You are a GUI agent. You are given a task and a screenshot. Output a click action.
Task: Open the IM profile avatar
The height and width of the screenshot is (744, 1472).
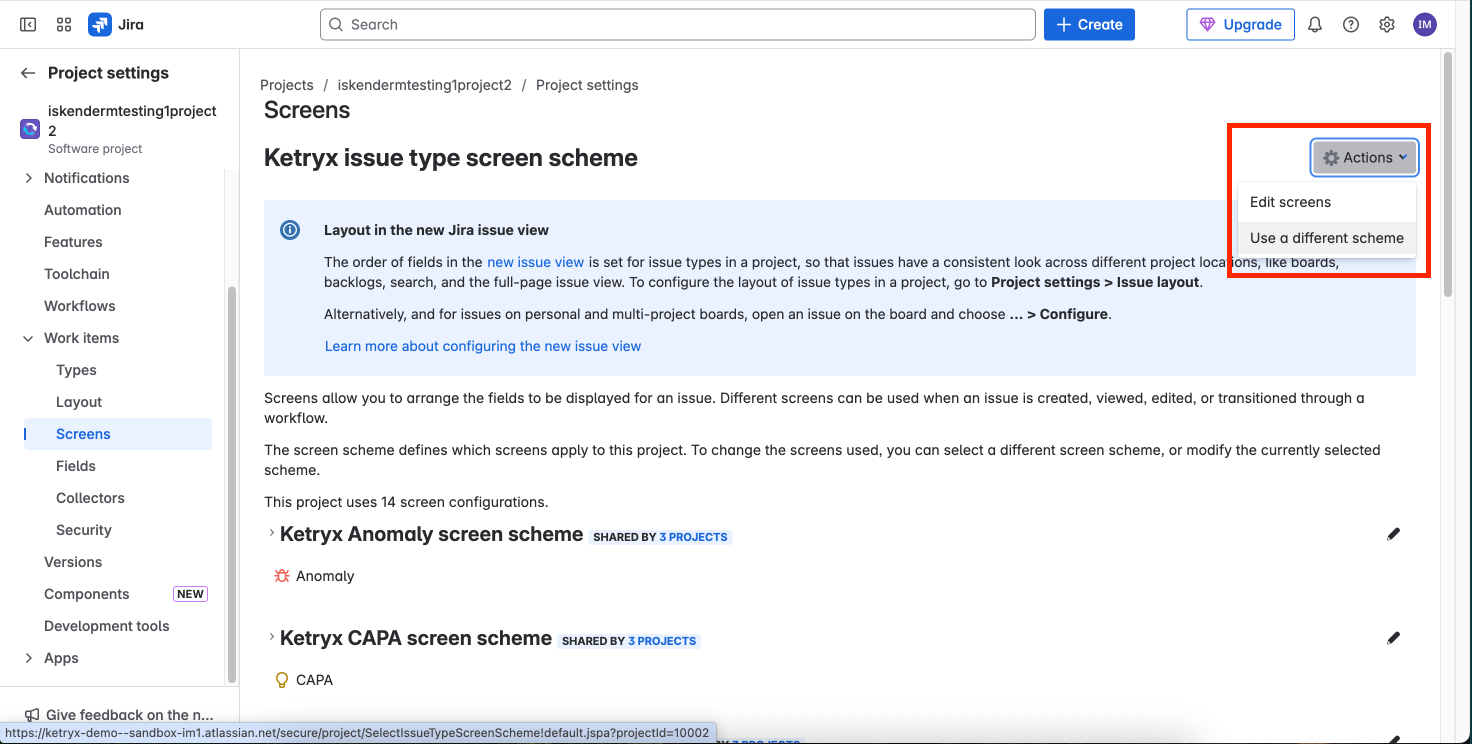pyautogui.click(x=1425, y=24)
